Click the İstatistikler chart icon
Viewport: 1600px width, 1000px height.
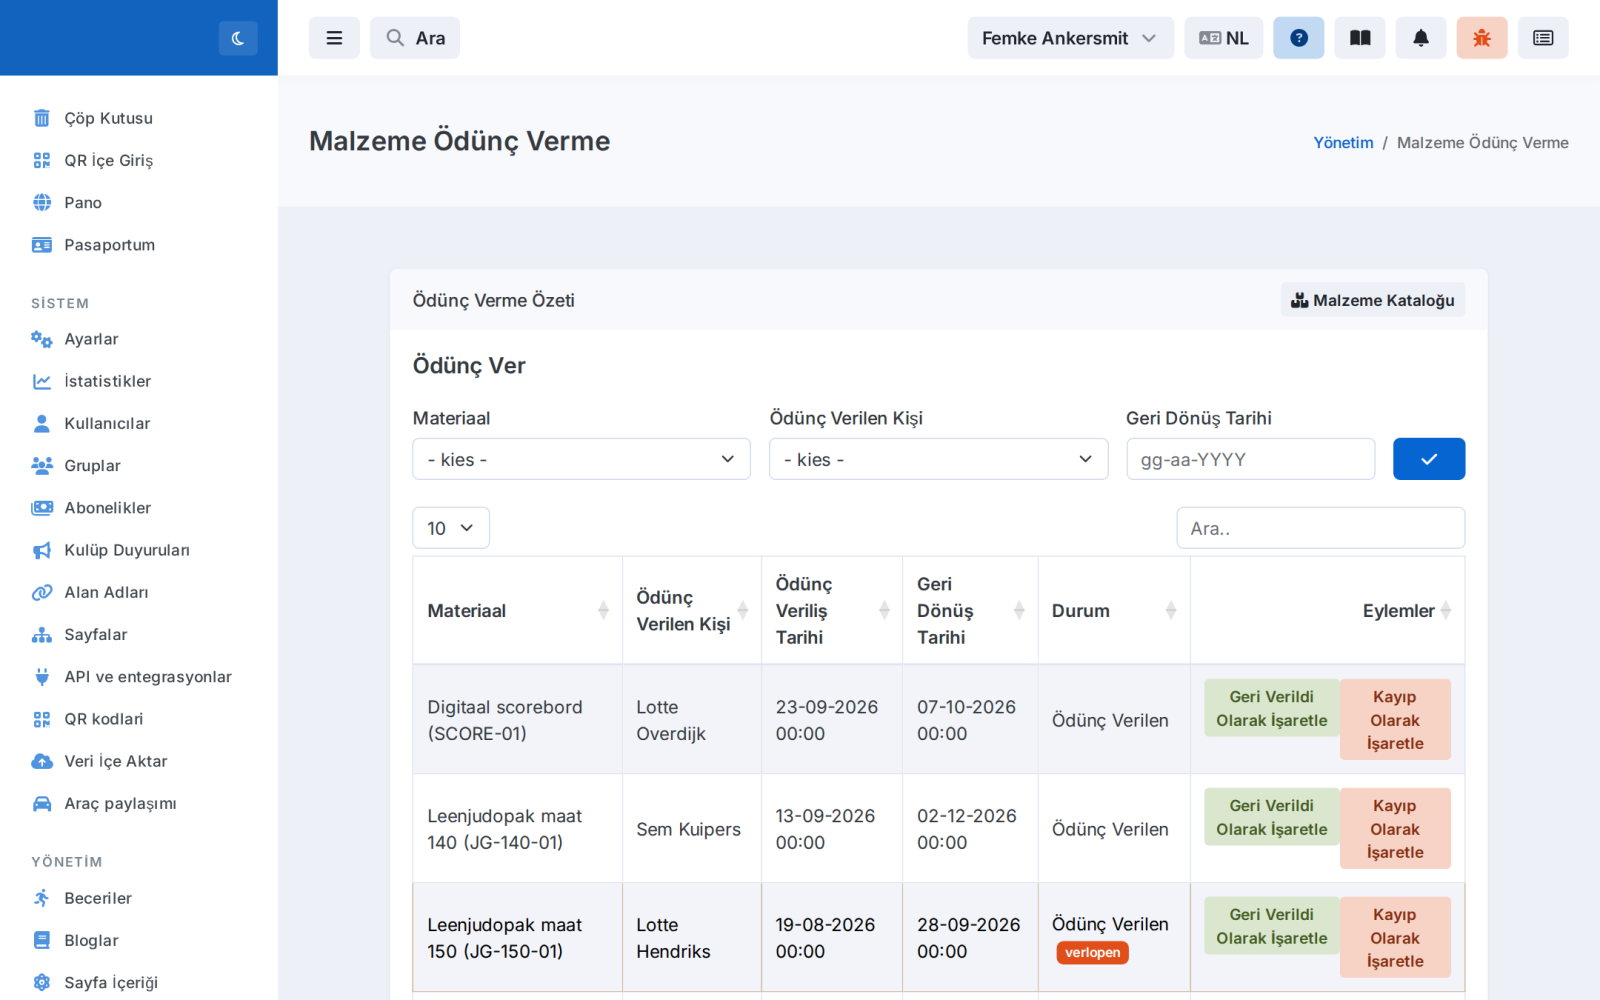click(x=42, y=381)
